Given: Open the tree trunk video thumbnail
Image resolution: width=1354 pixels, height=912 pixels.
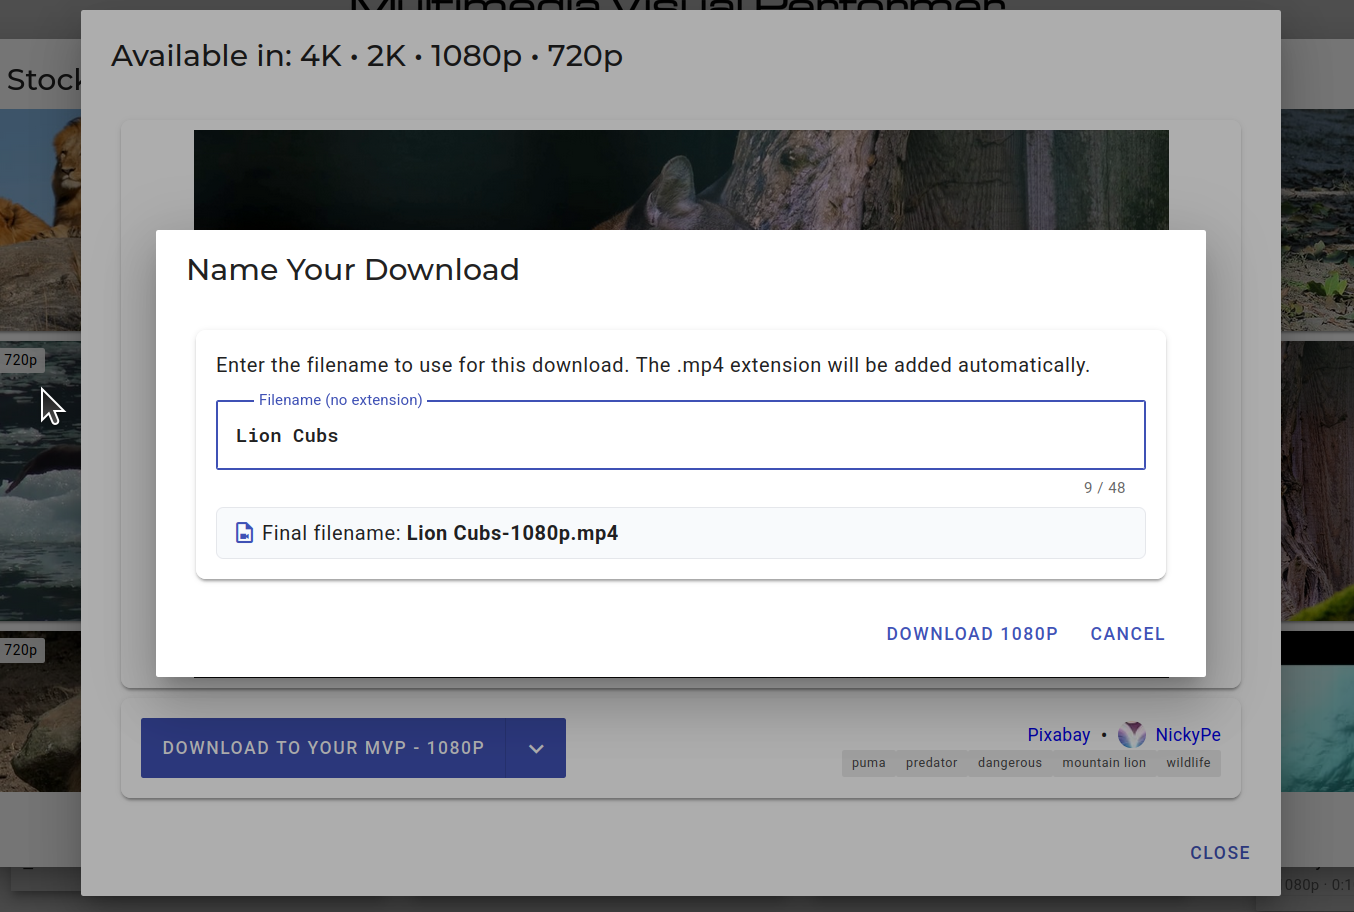Looking at the screenshot, I should 1317,480.
